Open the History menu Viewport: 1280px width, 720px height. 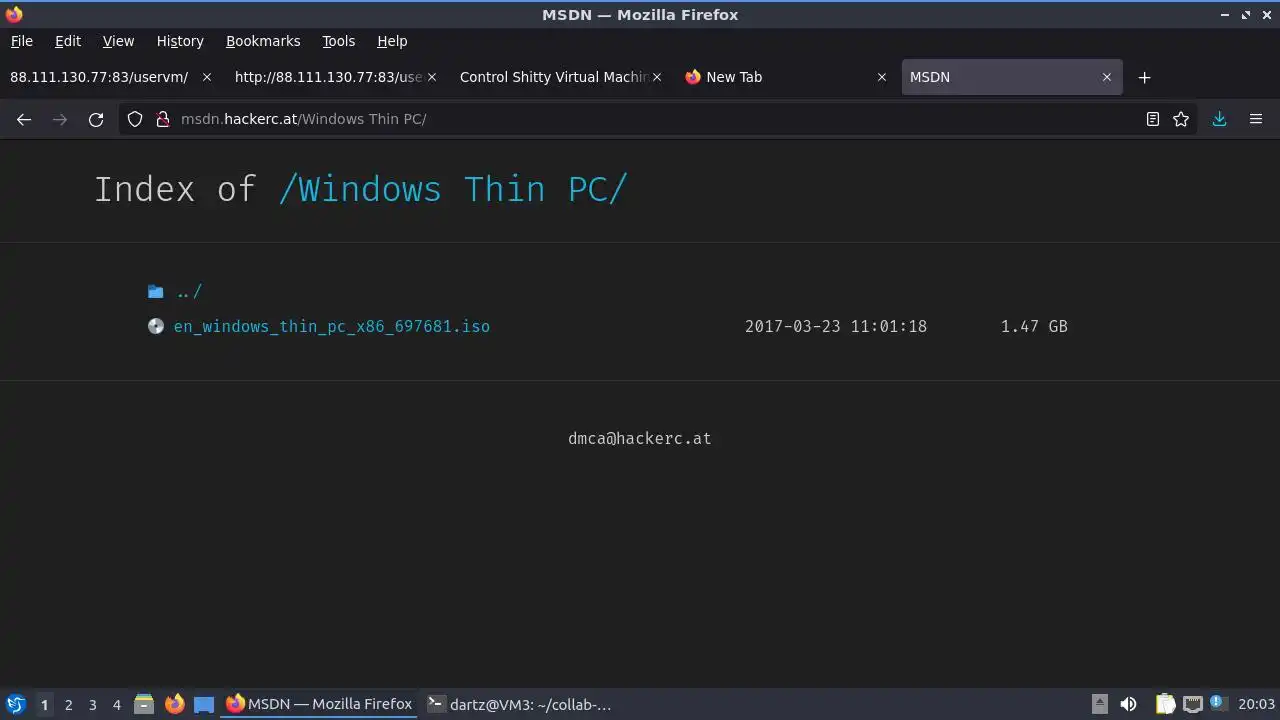(x=180, y=41)
